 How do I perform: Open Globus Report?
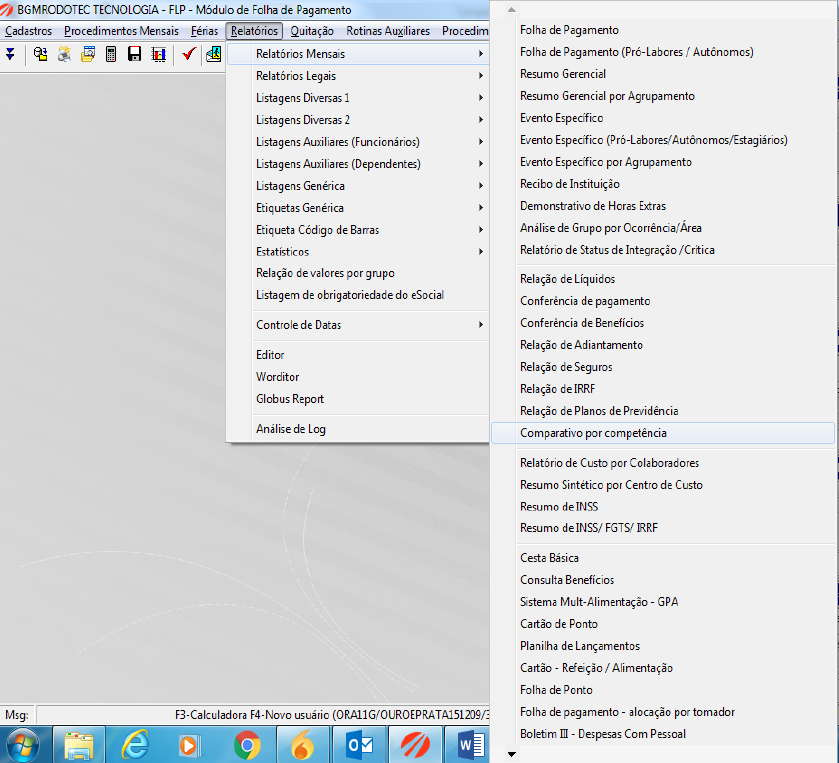point(290,399)
